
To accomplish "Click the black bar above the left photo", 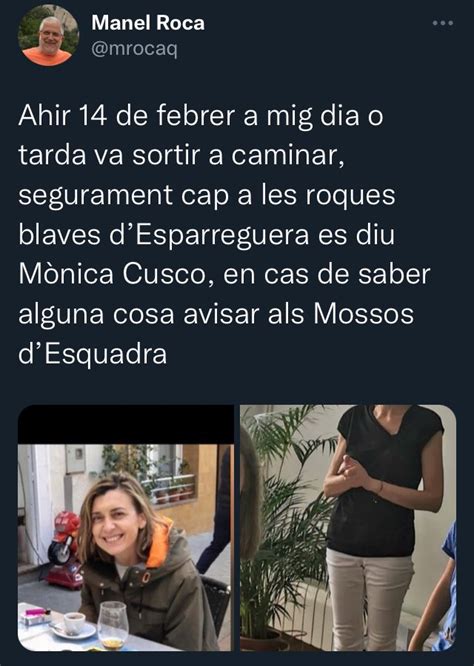I will coord(126,424).
